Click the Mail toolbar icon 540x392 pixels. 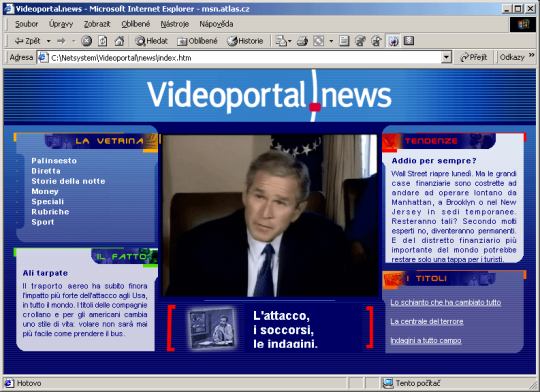click(283, 41)
